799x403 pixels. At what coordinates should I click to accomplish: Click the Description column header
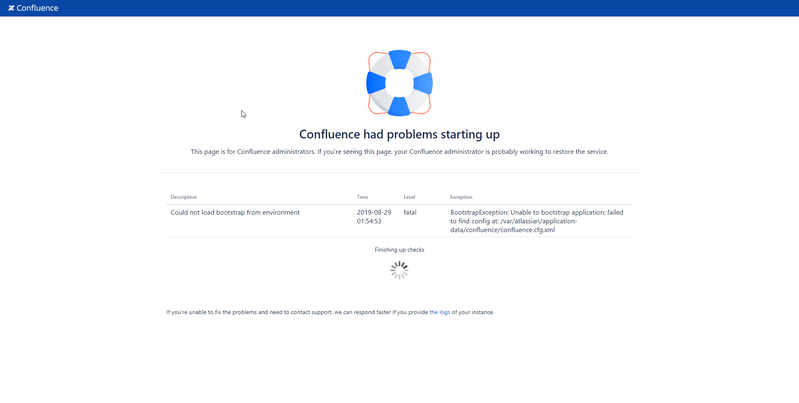pos(183,197)
